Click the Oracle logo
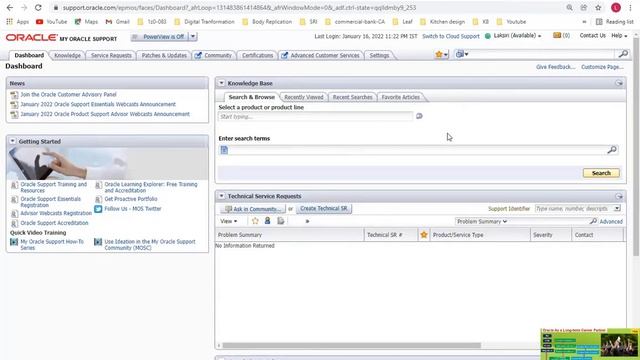Viewport: 640px width, 360px height. (x=31, y=38)
